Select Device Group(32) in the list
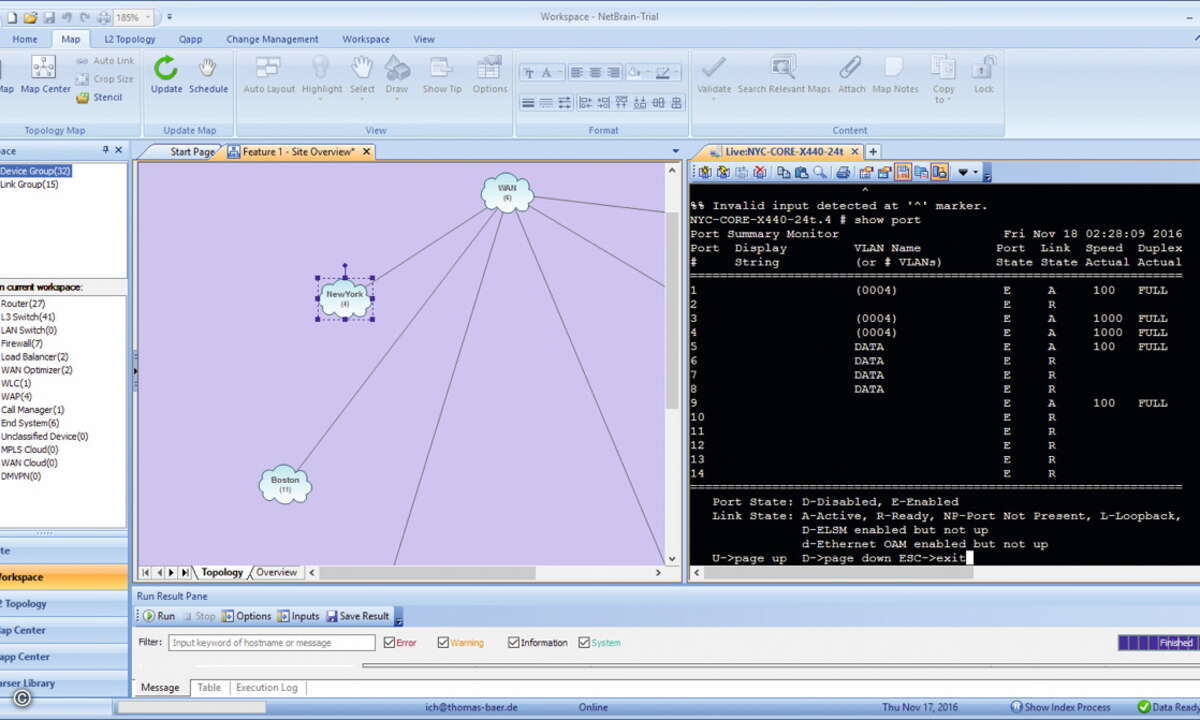1200x720 pixels. coord(35,171)
